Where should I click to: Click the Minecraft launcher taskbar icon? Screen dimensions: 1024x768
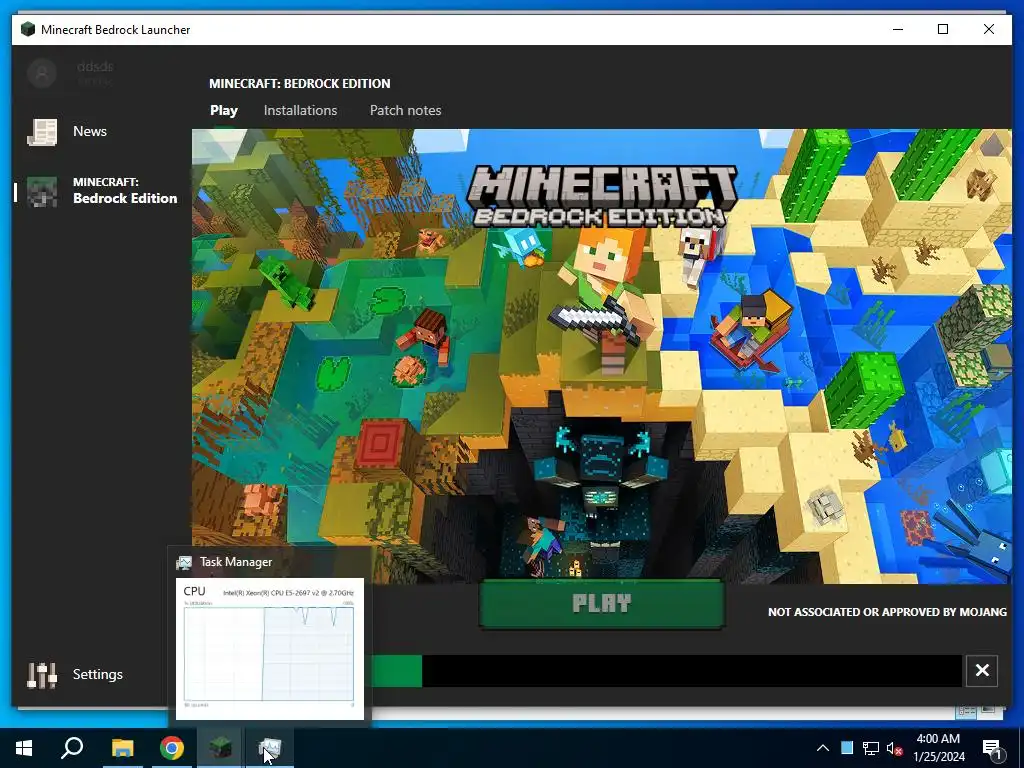tap(220, 748)
